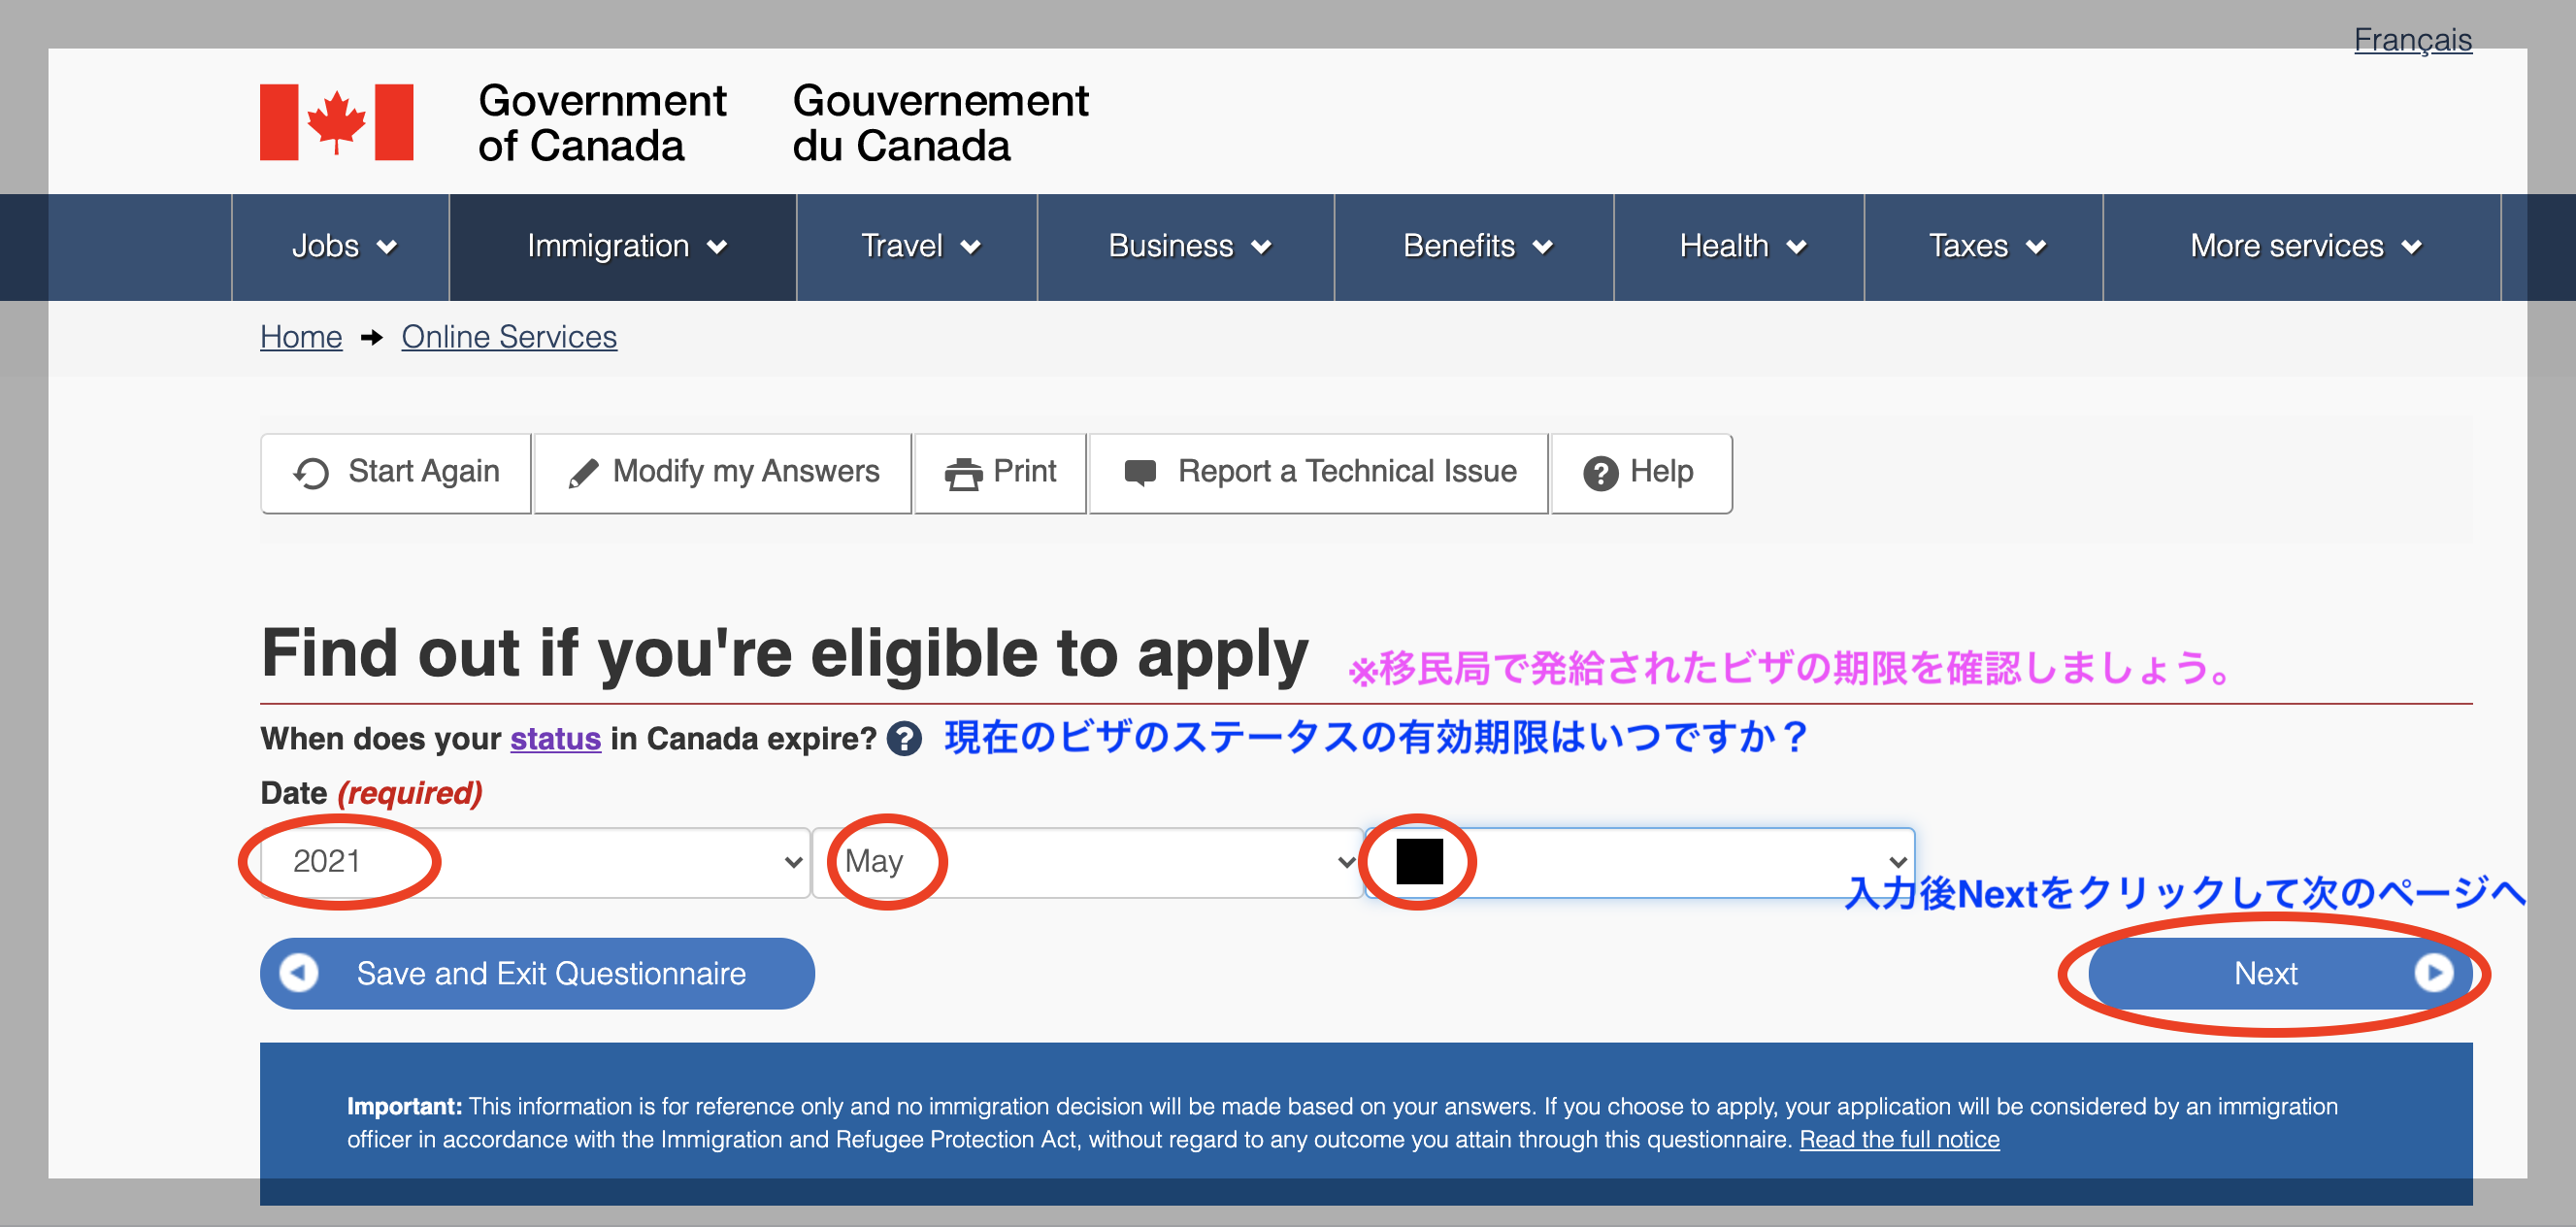Click the speech bubble Report a Technical Issue icon
The height and width of the screenshot is (1227, 2576).
coord(1140,472)
